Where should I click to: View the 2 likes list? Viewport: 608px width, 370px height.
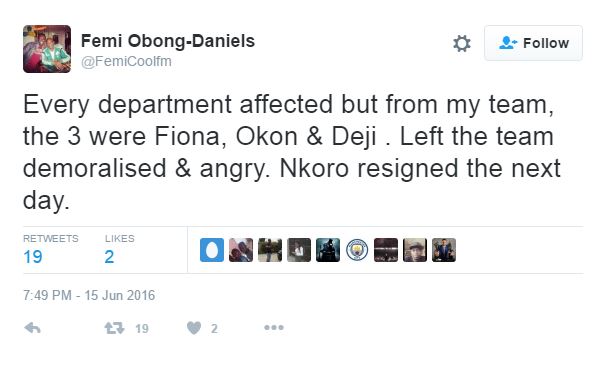[119, 250]
